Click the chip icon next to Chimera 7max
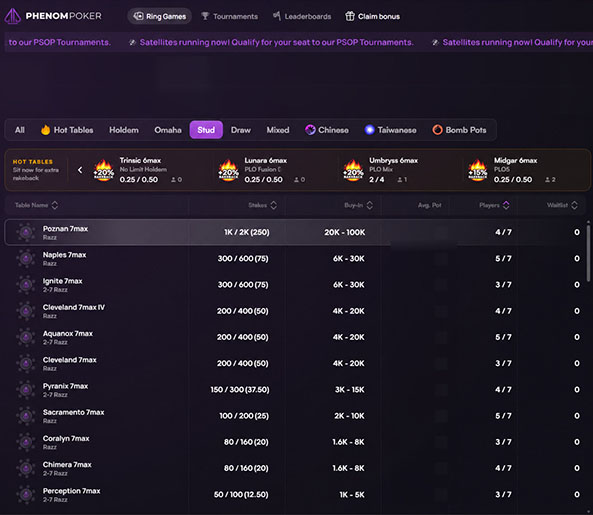593x515 pixels. [x=26, y=468]
